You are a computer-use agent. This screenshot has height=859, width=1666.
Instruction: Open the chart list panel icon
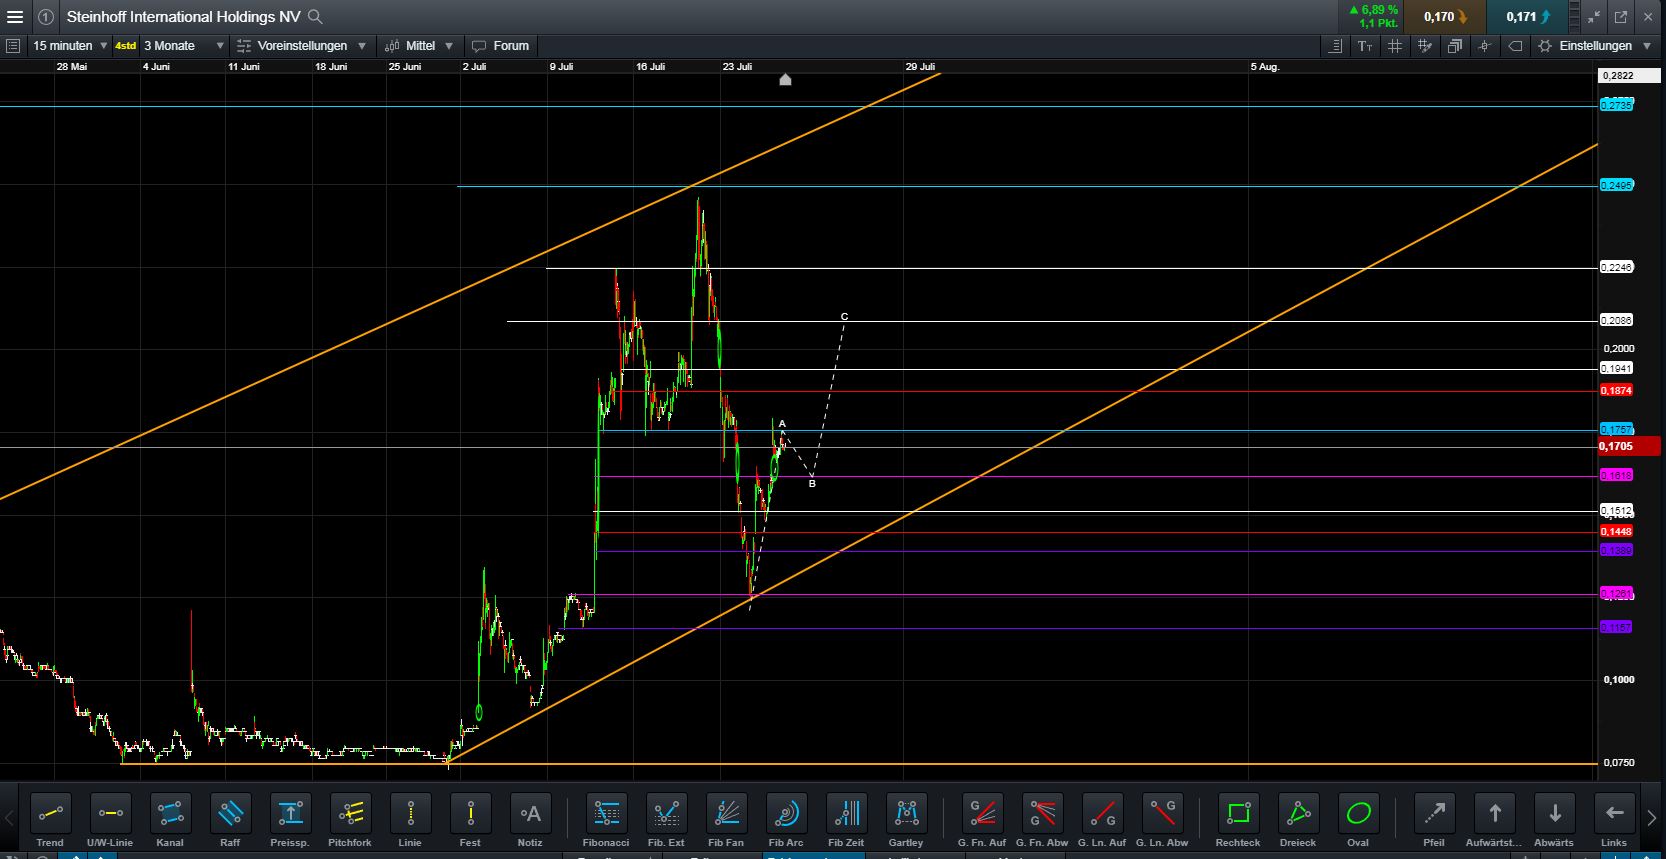coord(13,46)
